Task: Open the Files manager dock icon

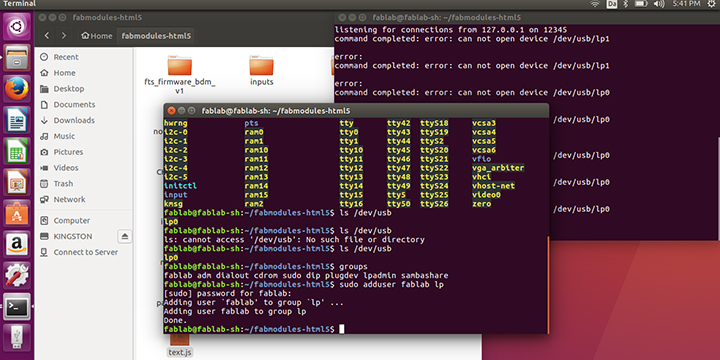Action: pyautogui.click(x=17, y=58)
